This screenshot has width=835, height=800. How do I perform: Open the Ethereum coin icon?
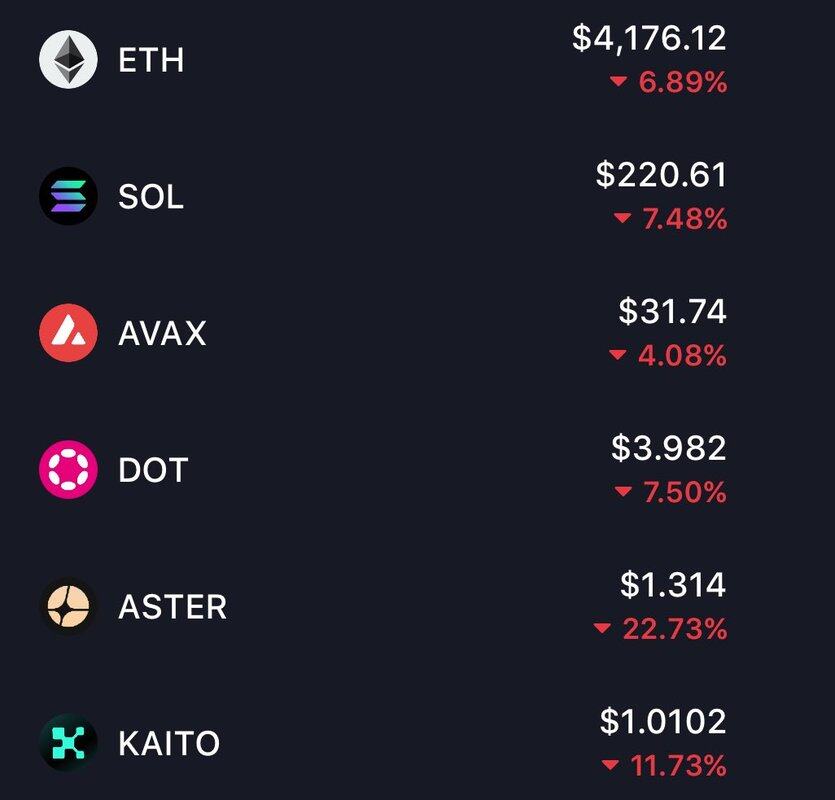point(68,59)
